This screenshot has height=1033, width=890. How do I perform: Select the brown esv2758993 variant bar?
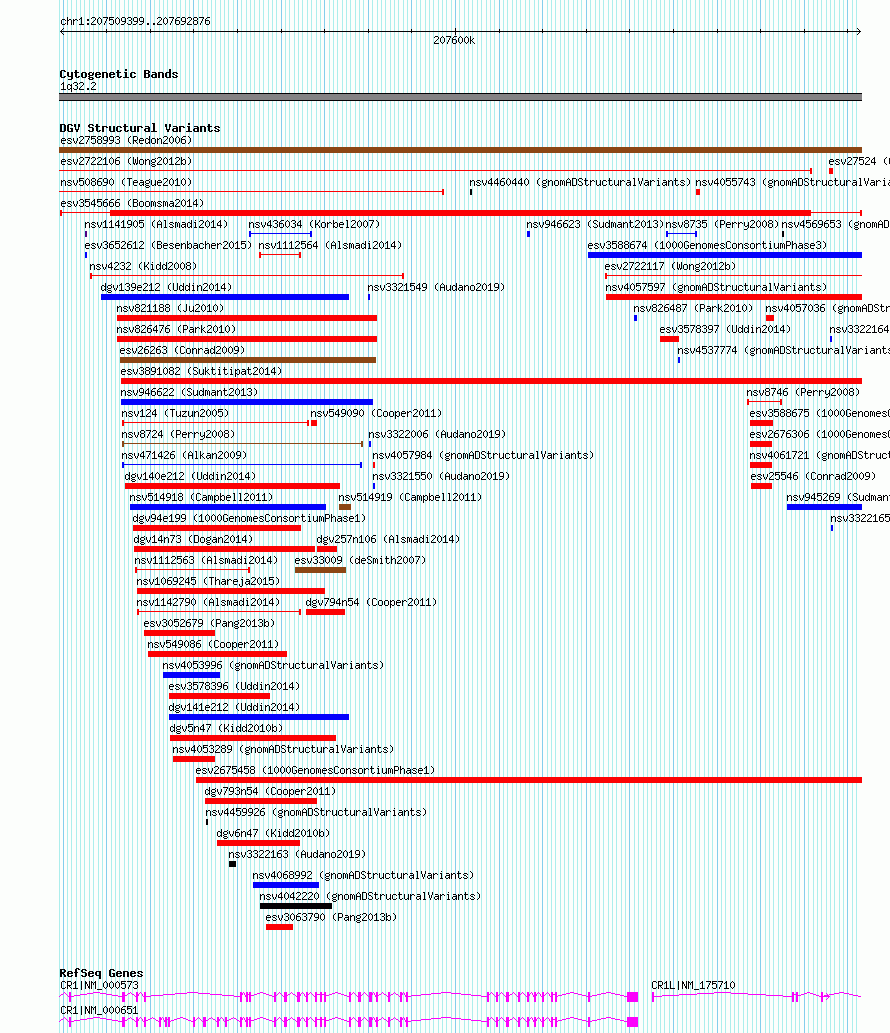[460, 150]
